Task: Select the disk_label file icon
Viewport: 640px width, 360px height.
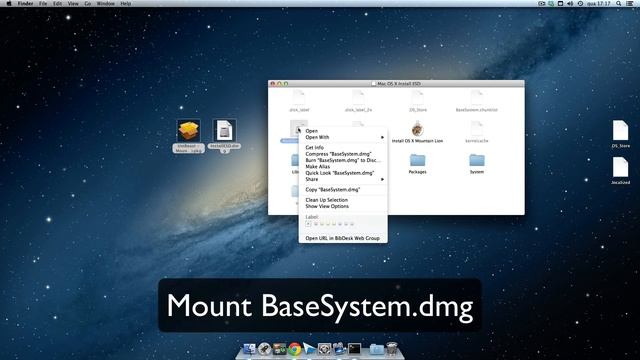Action: point(299,98)
